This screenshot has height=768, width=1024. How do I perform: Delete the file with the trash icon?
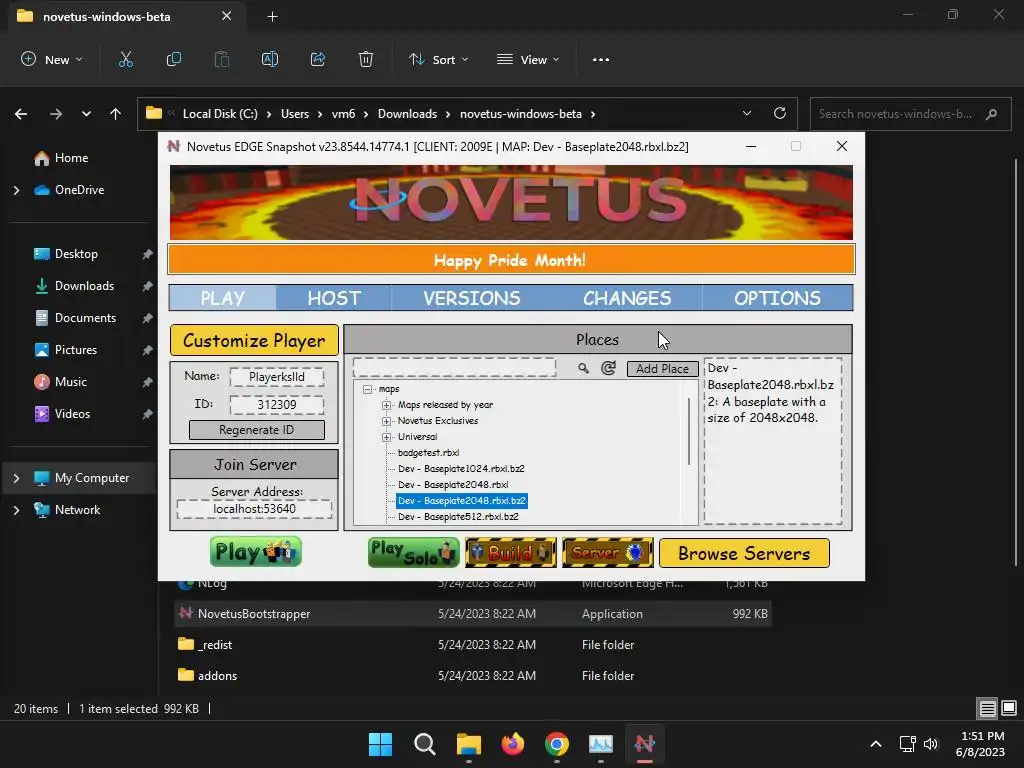(366, 59)
